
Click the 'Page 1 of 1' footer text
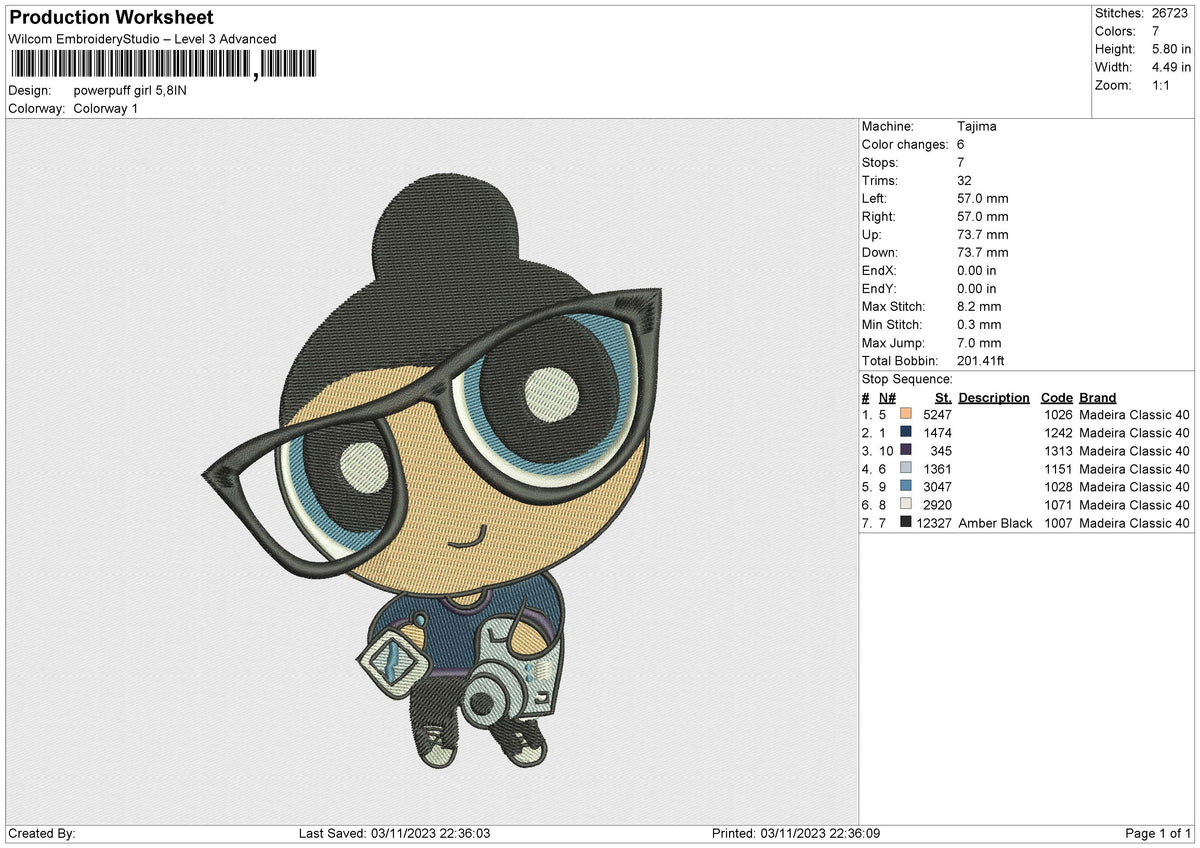click(x=1158, y=833)
